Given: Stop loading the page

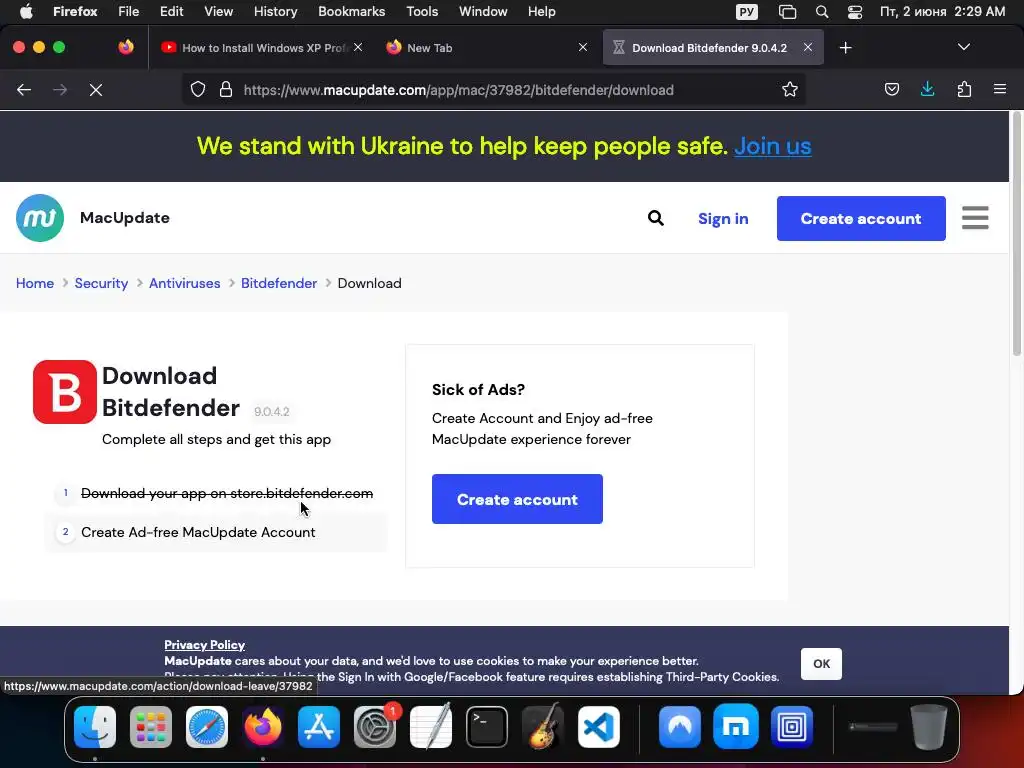Looking at the screenshot, I should [96, 90].
